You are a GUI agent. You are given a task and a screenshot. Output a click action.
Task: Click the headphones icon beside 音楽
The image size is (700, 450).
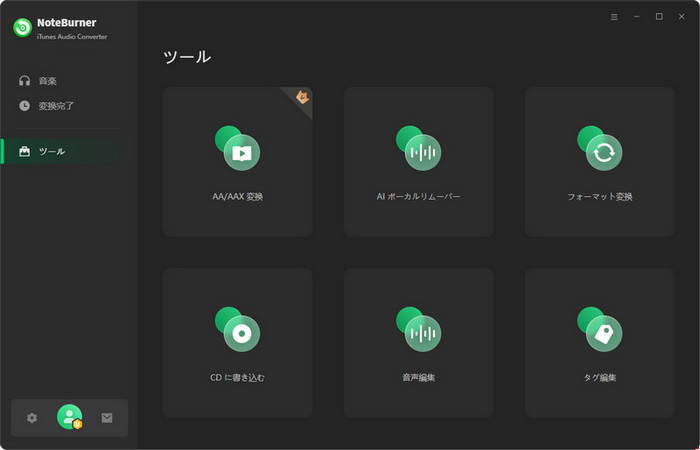(24, 80)
